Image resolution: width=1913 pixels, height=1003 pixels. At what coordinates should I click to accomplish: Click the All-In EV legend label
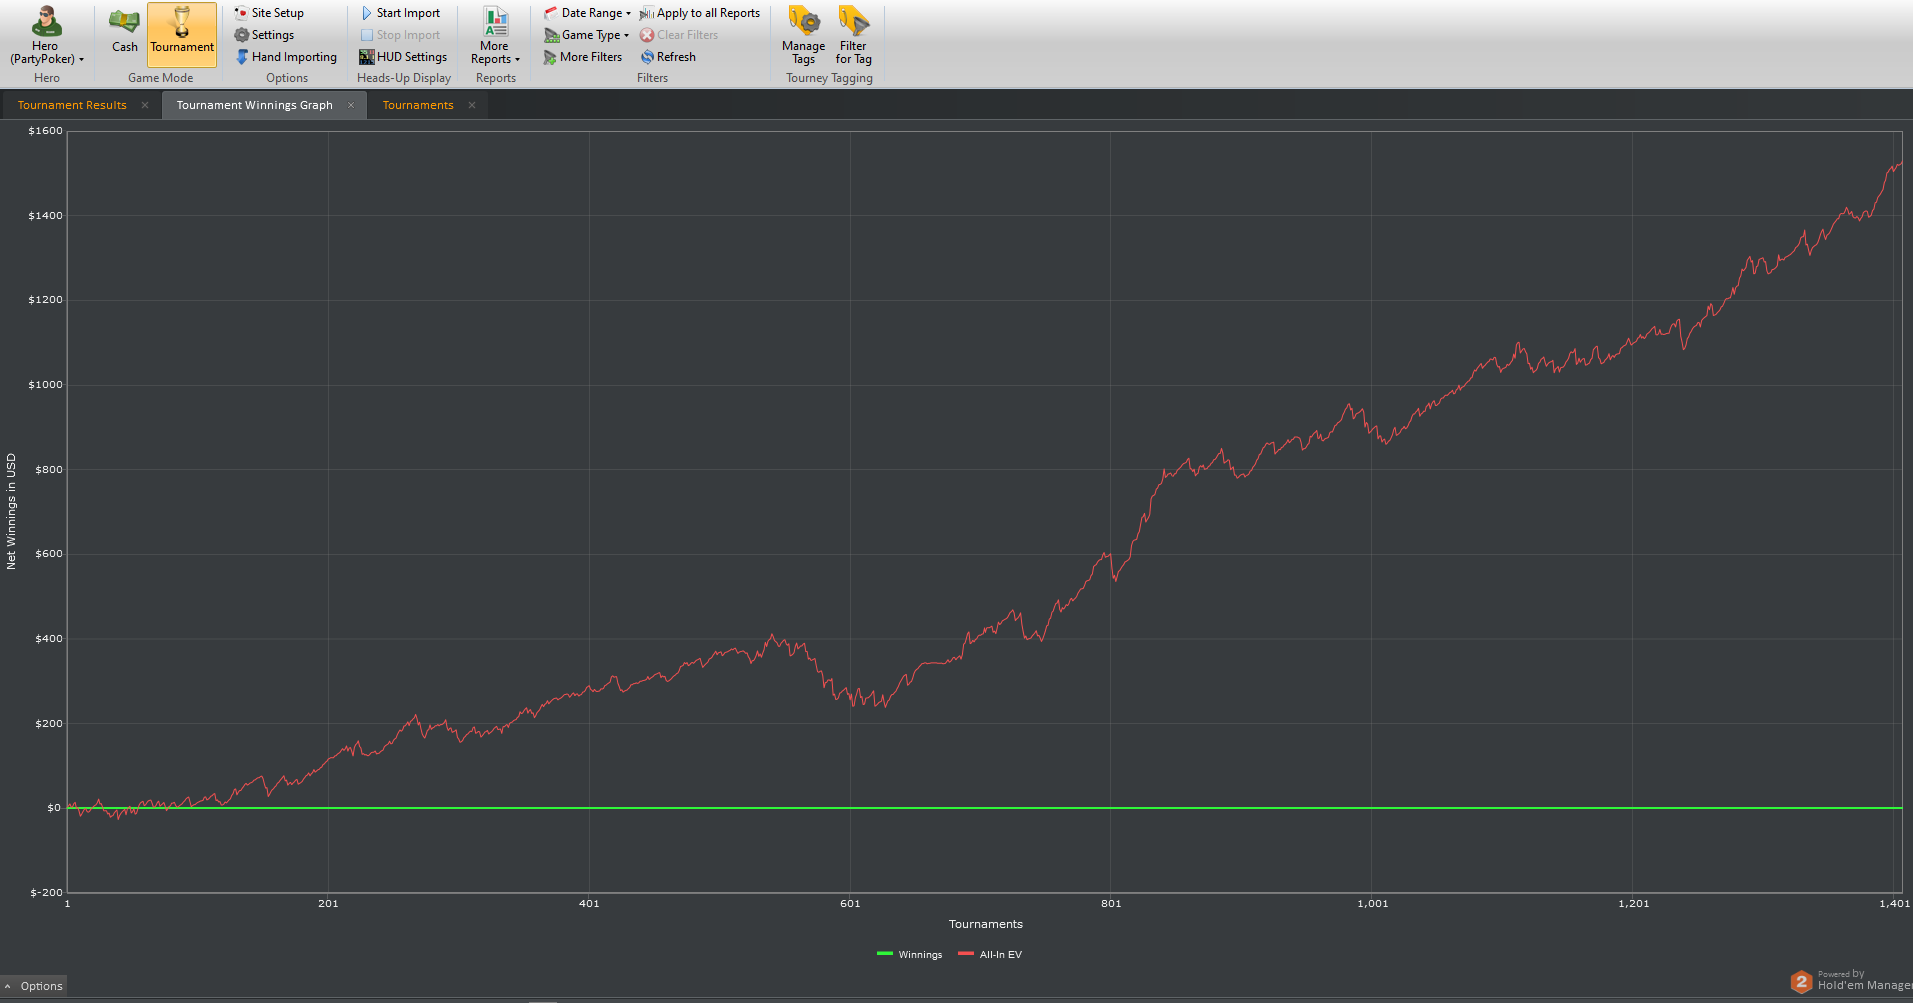1001,955
